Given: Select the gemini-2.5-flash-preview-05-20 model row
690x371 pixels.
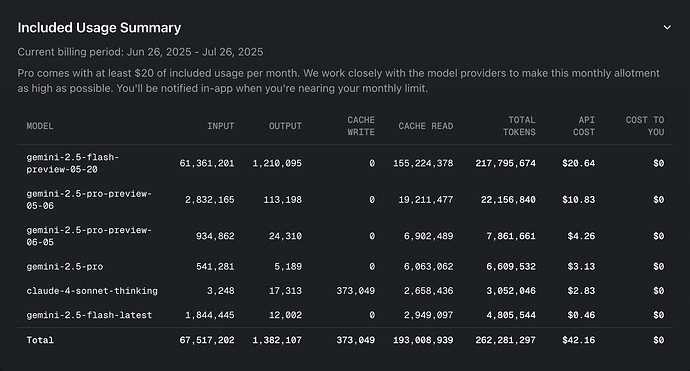Looking at the screenshot, I should pos(345,163).
